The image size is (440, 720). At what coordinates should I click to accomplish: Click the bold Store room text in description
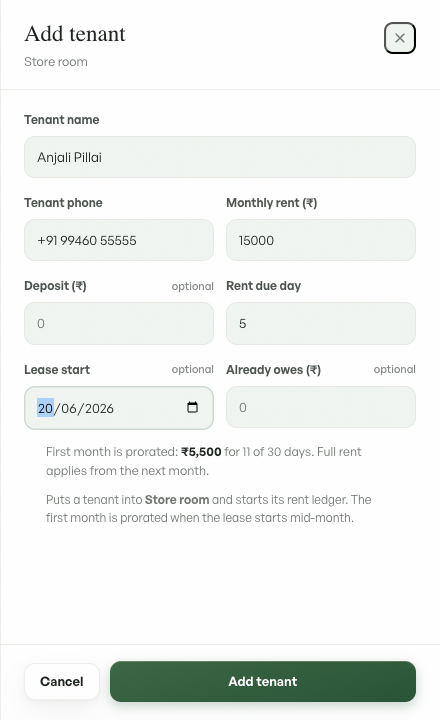point(177,500)
